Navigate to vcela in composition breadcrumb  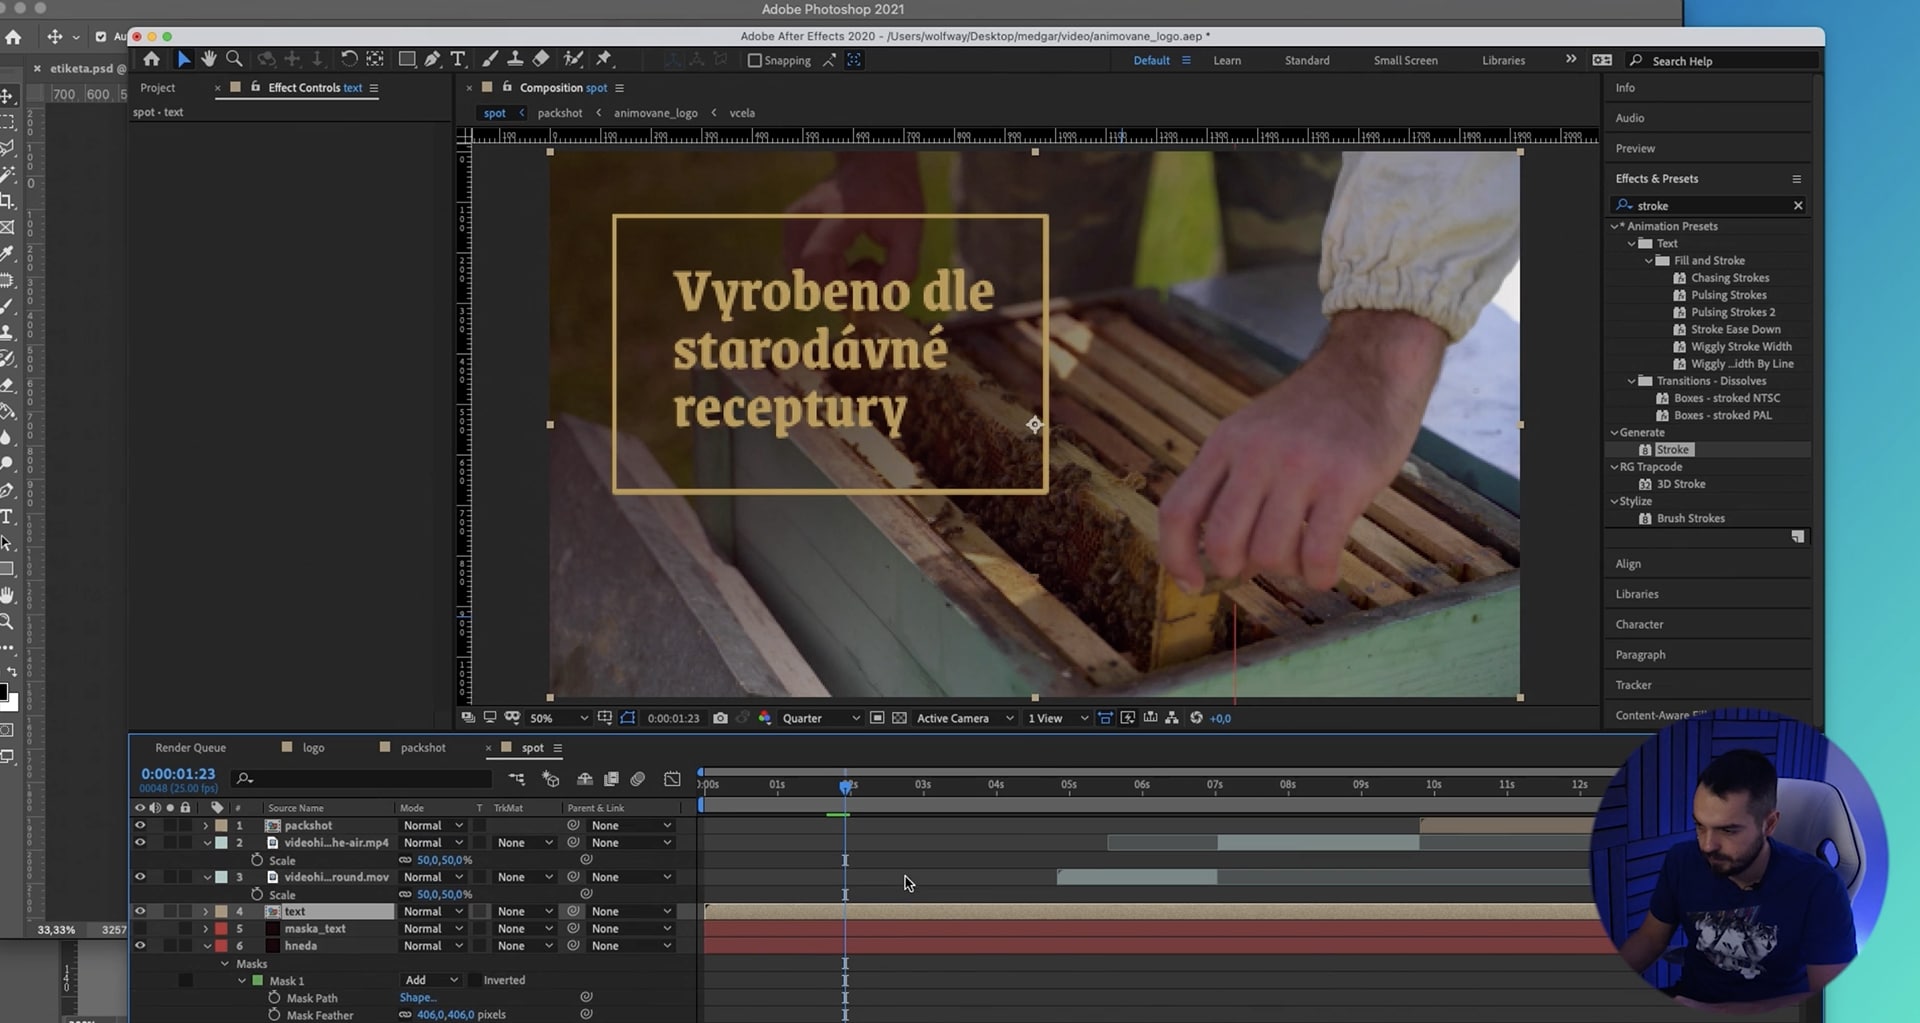pos(742,113)
